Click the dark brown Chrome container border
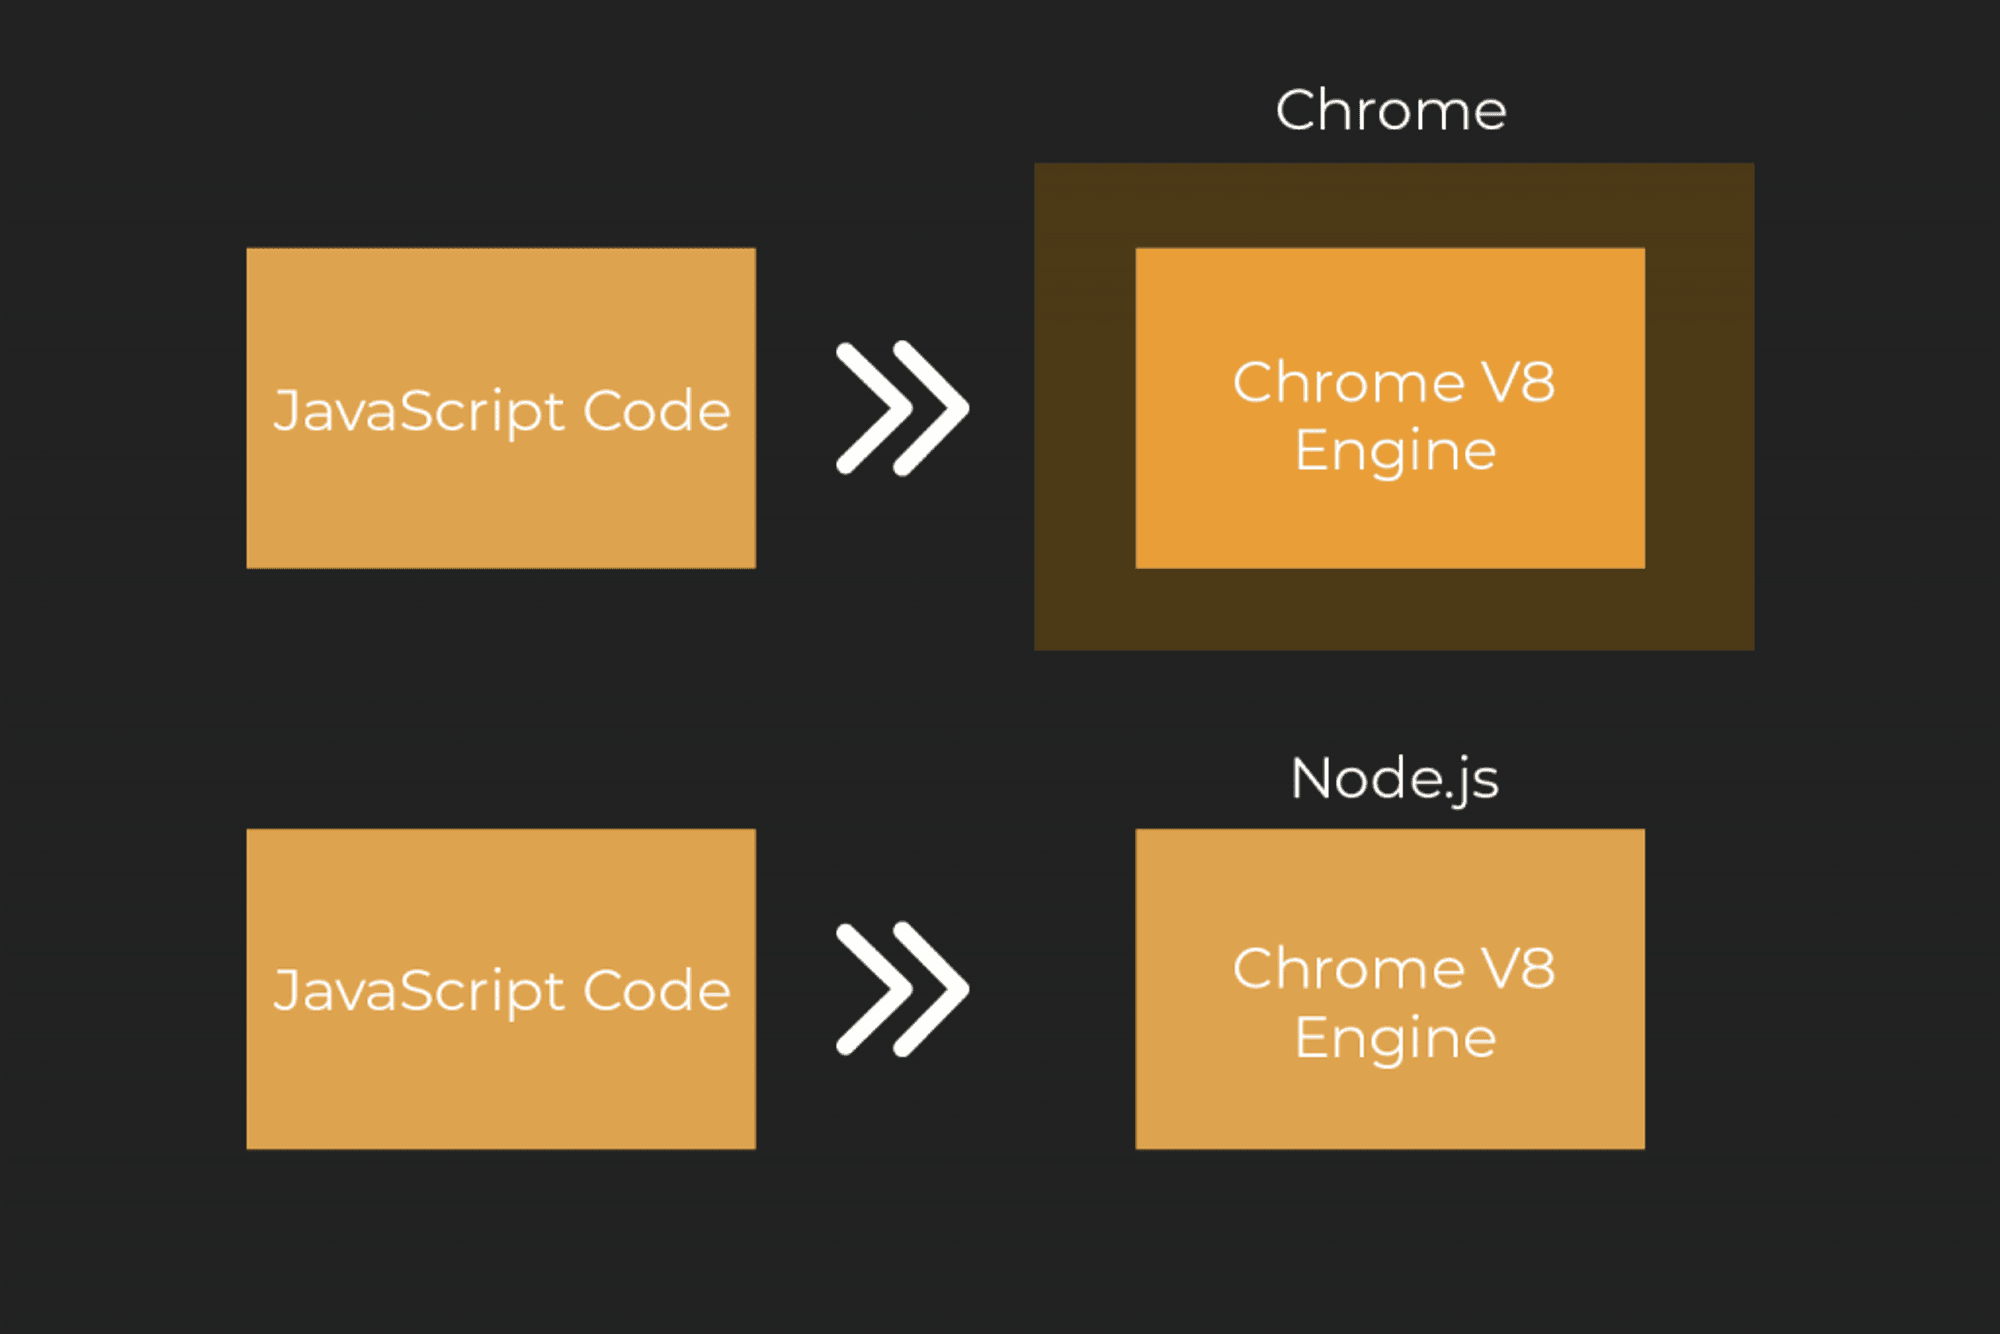Viewport: 2000px width, 1334px height. point(1085,408)
